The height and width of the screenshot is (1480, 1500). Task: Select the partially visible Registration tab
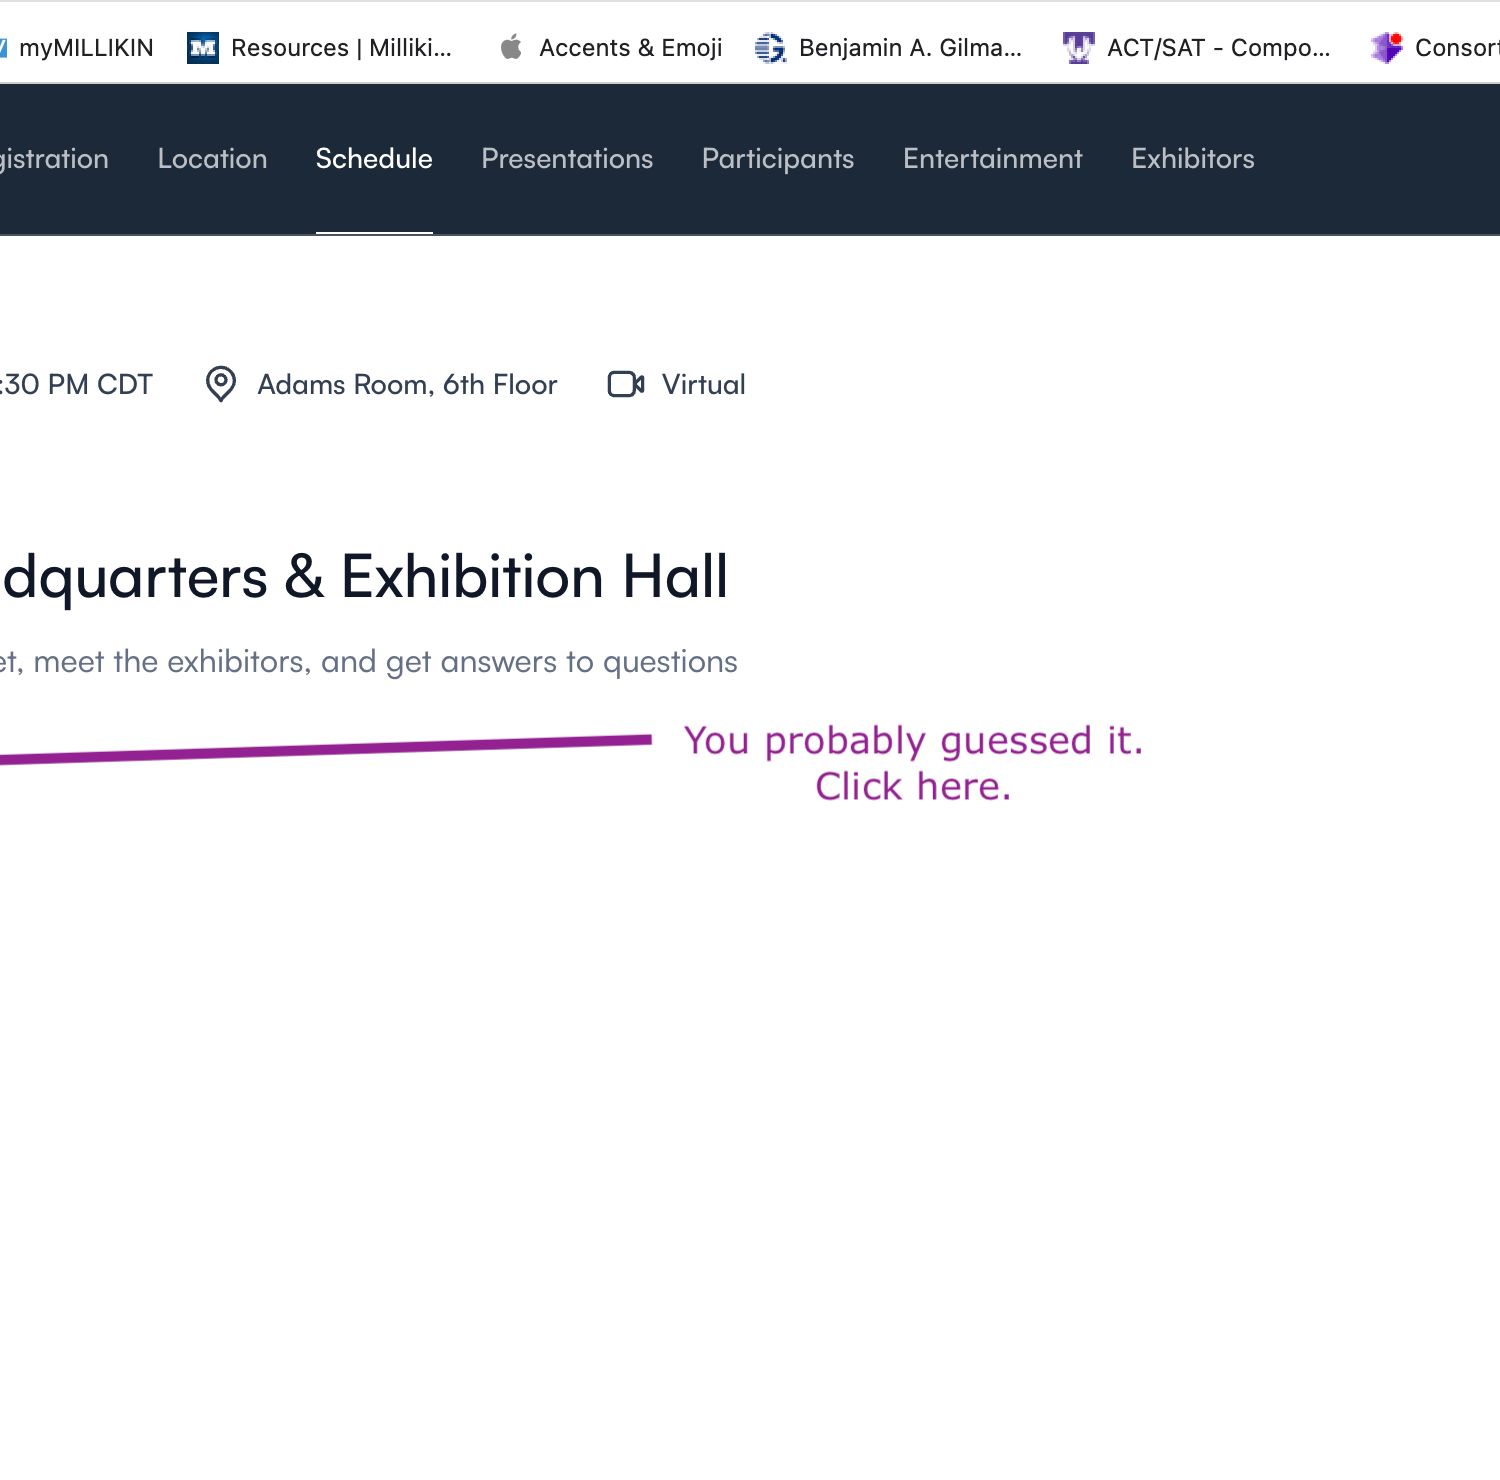click(x=54, y=159)
